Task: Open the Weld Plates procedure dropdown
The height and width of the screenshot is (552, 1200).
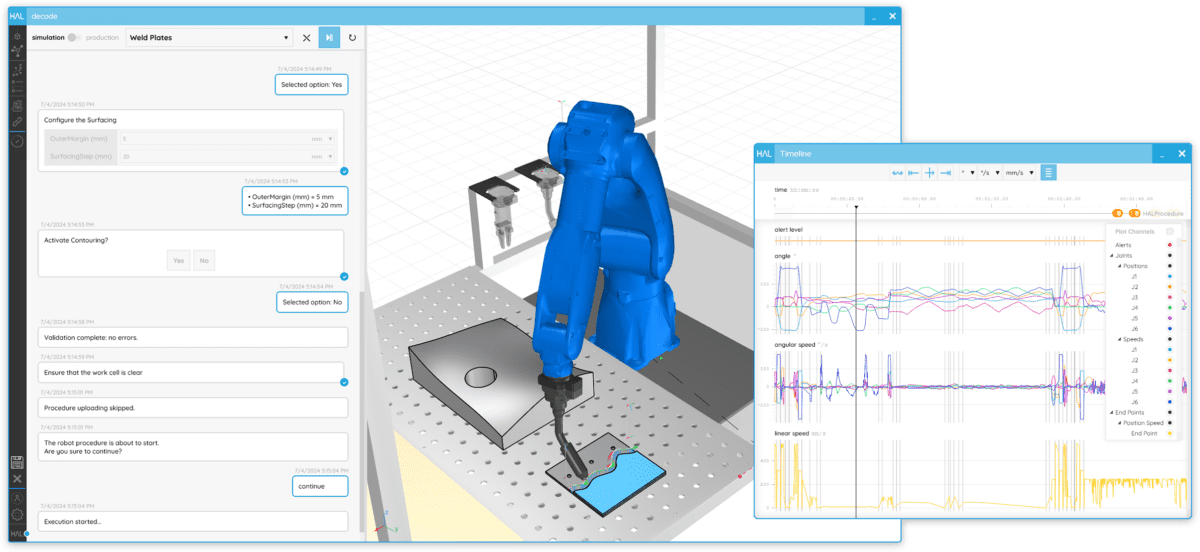Action: tap(208, 38)
